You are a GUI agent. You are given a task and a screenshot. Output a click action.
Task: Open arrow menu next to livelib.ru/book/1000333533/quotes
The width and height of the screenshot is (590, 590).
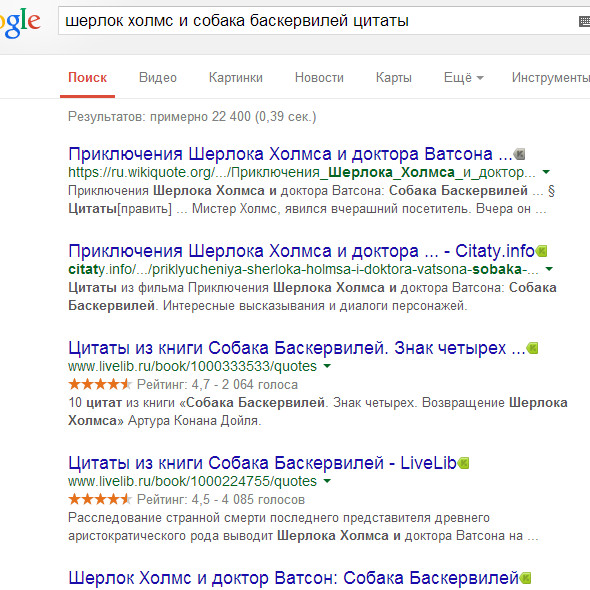tap(327, 366)
